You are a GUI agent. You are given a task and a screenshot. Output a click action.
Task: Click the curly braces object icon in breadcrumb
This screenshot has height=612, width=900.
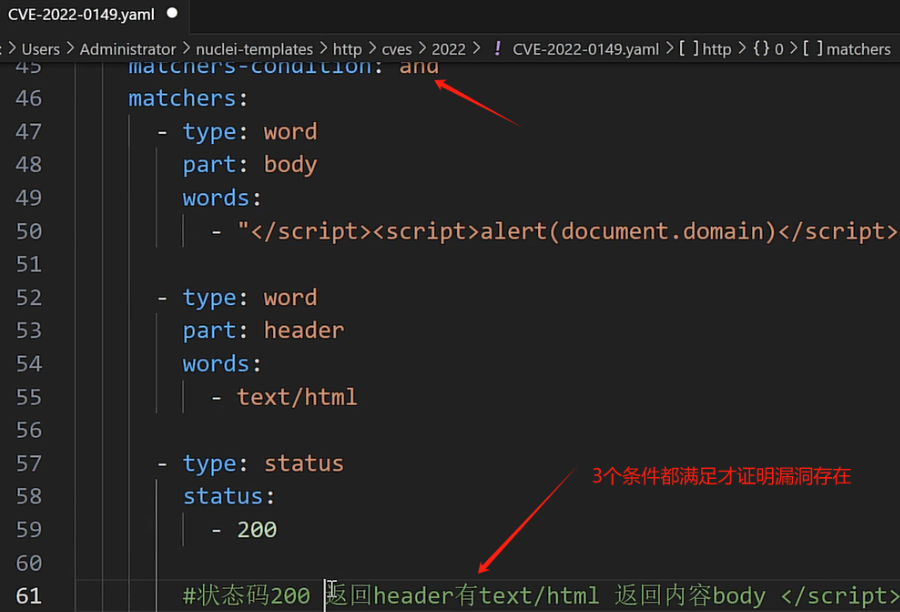coord(761,49)
